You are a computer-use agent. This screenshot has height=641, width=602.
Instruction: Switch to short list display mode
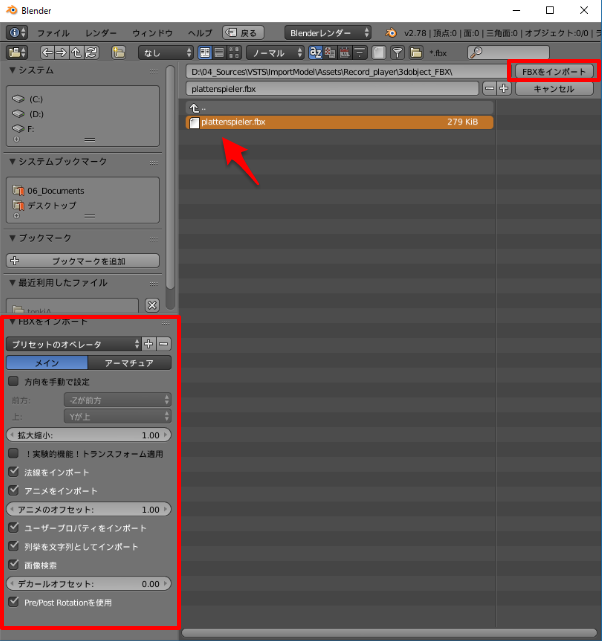[205, 52]
